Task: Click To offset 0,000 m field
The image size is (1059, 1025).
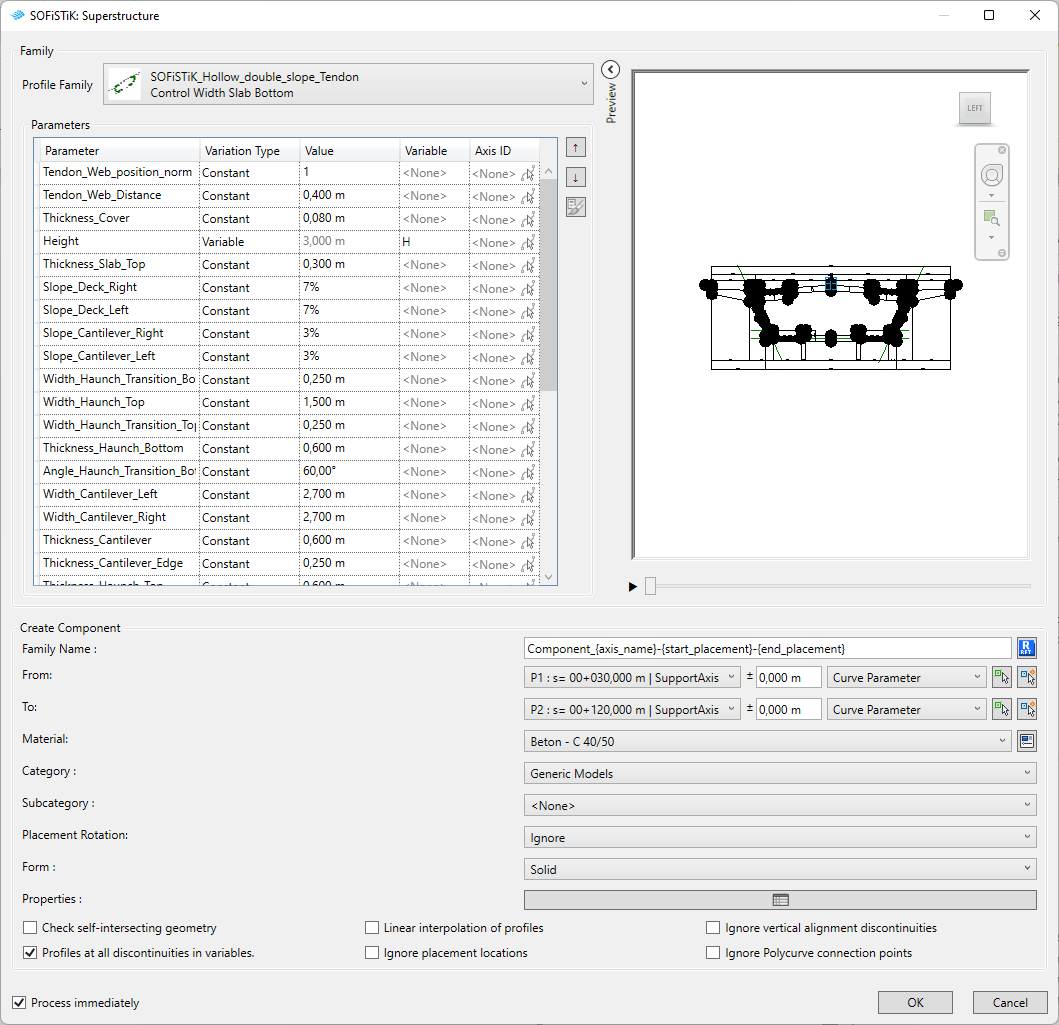Action: 788,709
